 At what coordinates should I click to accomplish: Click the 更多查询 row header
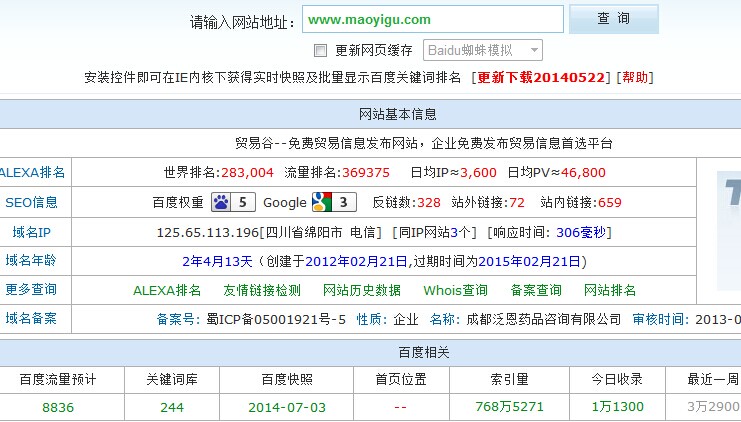31,289
